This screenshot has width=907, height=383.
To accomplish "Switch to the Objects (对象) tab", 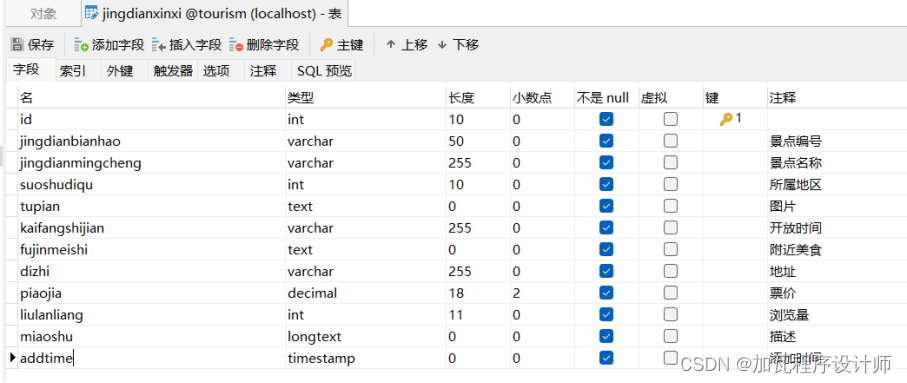I will pos(43,14).
